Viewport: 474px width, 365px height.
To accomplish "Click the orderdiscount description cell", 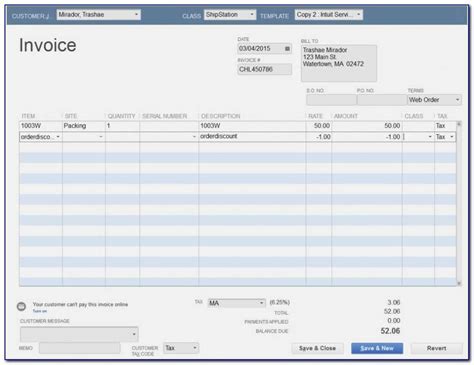I will pyautogui.click(x=252, y=137).
